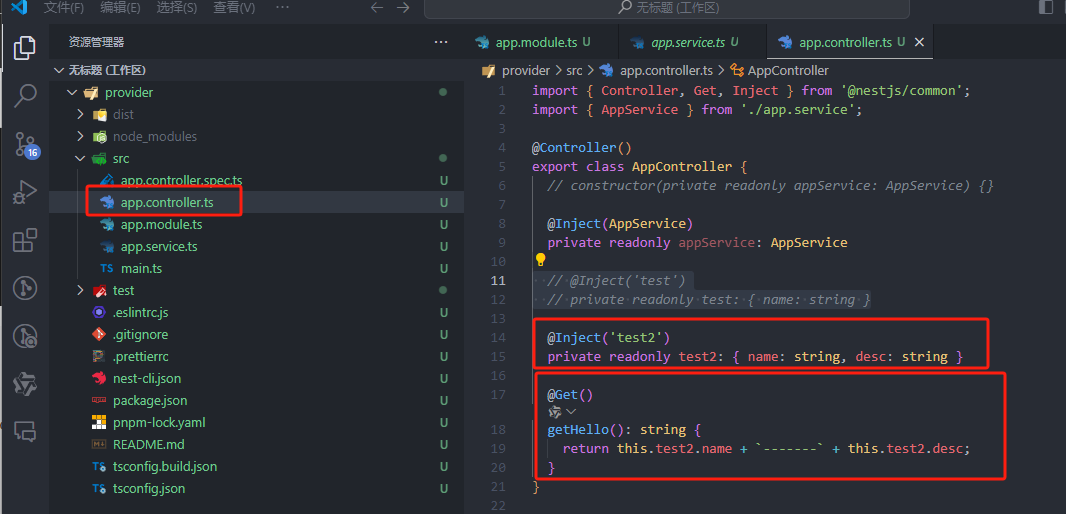
Task: Click line number 11 in the gutter
Action: (498, 280)
